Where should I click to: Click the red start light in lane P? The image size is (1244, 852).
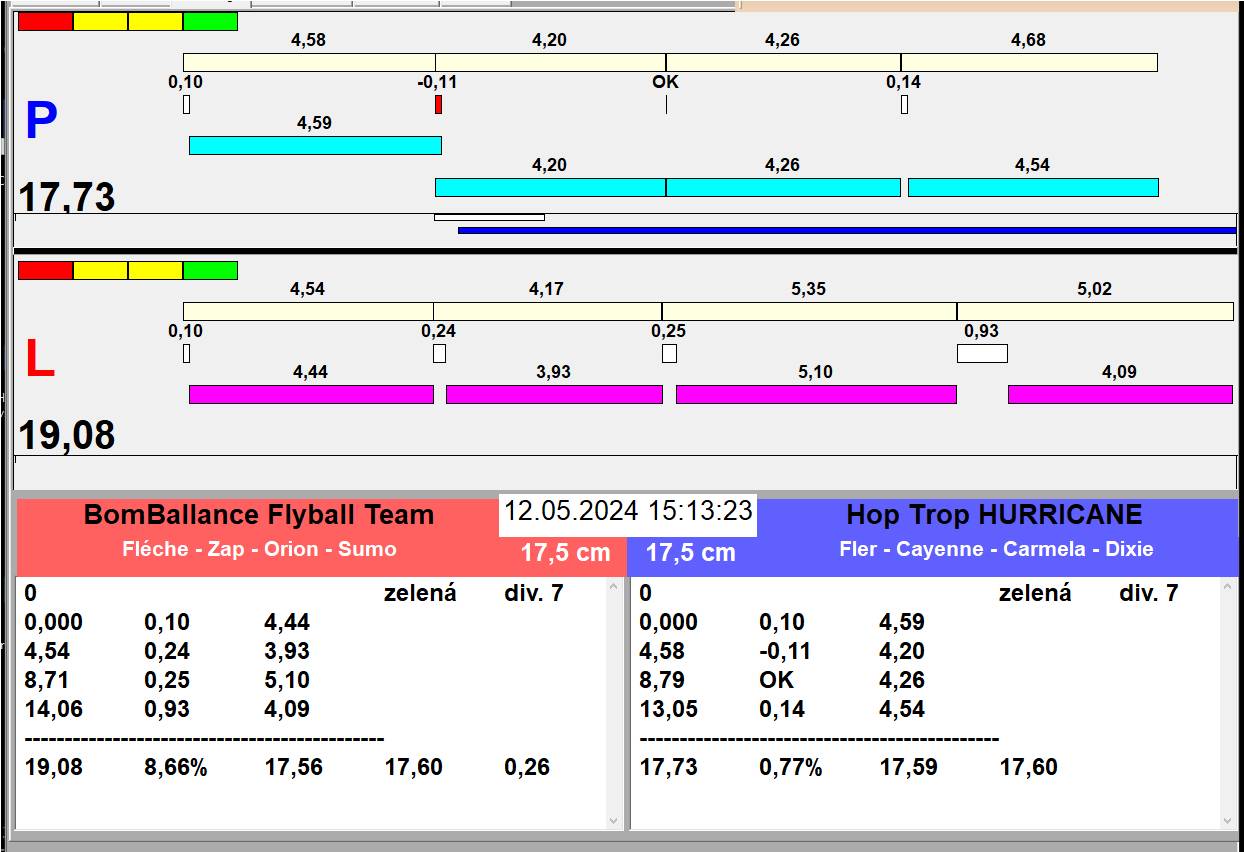click(x=45, y=21)
